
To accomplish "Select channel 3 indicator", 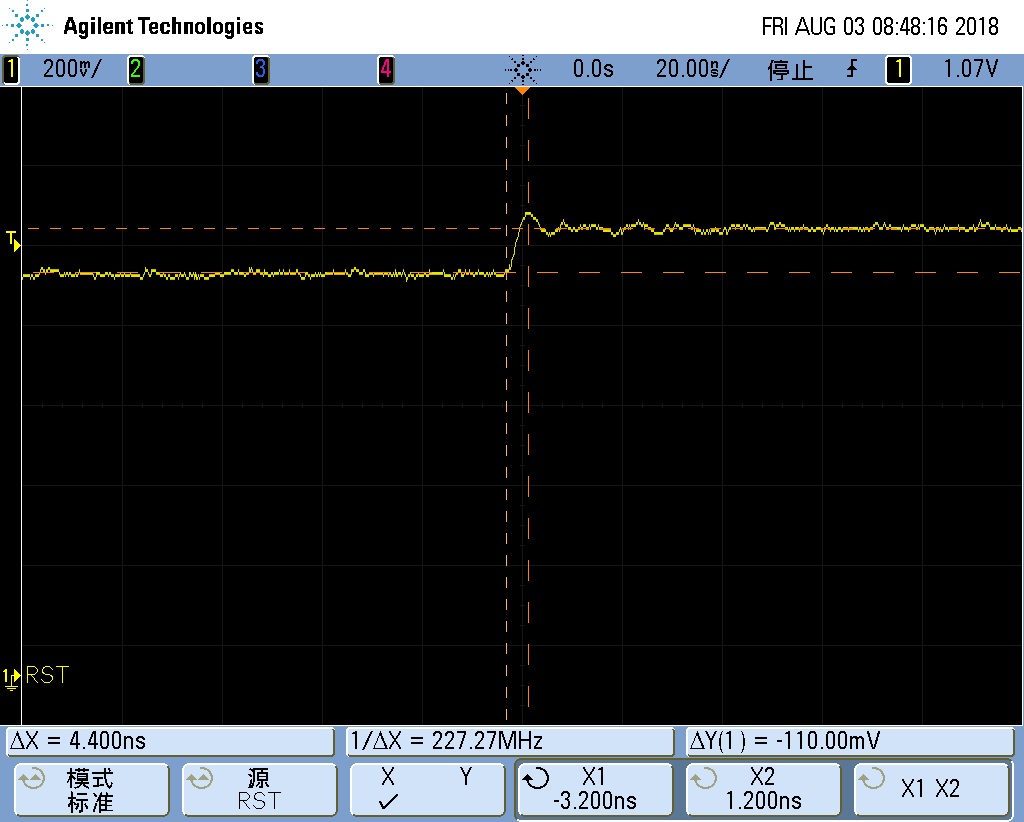I will [x=261, y=69].
